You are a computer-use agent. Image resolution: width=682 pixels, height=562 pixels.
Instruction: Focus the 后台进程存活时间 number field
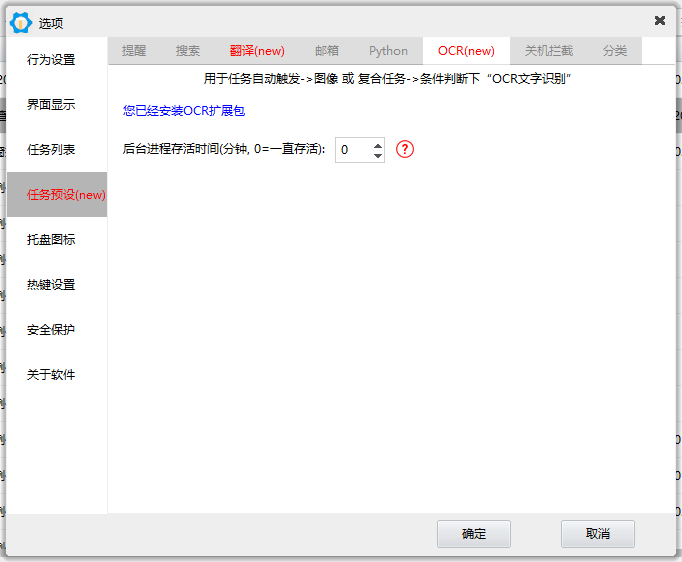coord(360,150)
